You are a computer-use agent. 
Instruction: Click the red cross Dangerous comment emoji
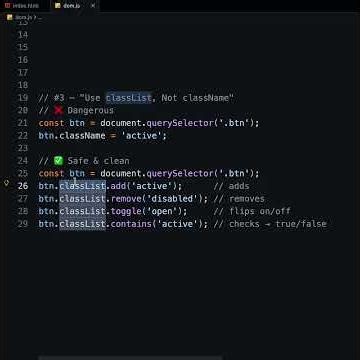pos(59,110)
